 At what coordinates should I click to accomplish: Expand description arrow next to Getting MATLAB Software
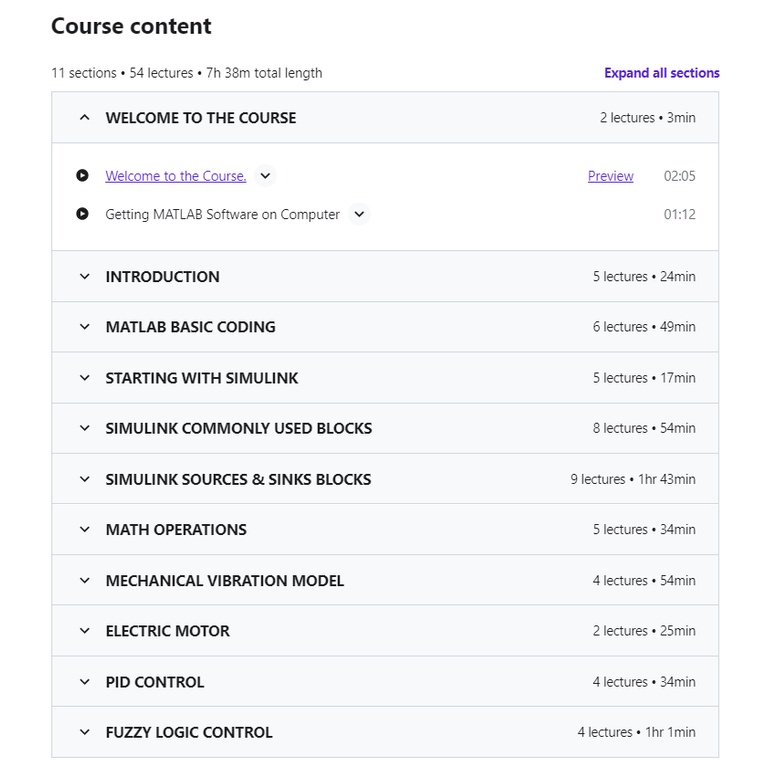[359, 214]
